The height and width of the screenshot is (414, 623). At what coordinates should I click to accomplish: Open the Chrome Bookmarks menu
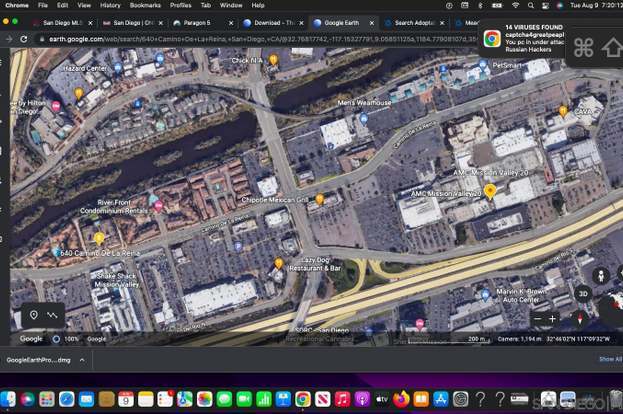pos(145,6)
